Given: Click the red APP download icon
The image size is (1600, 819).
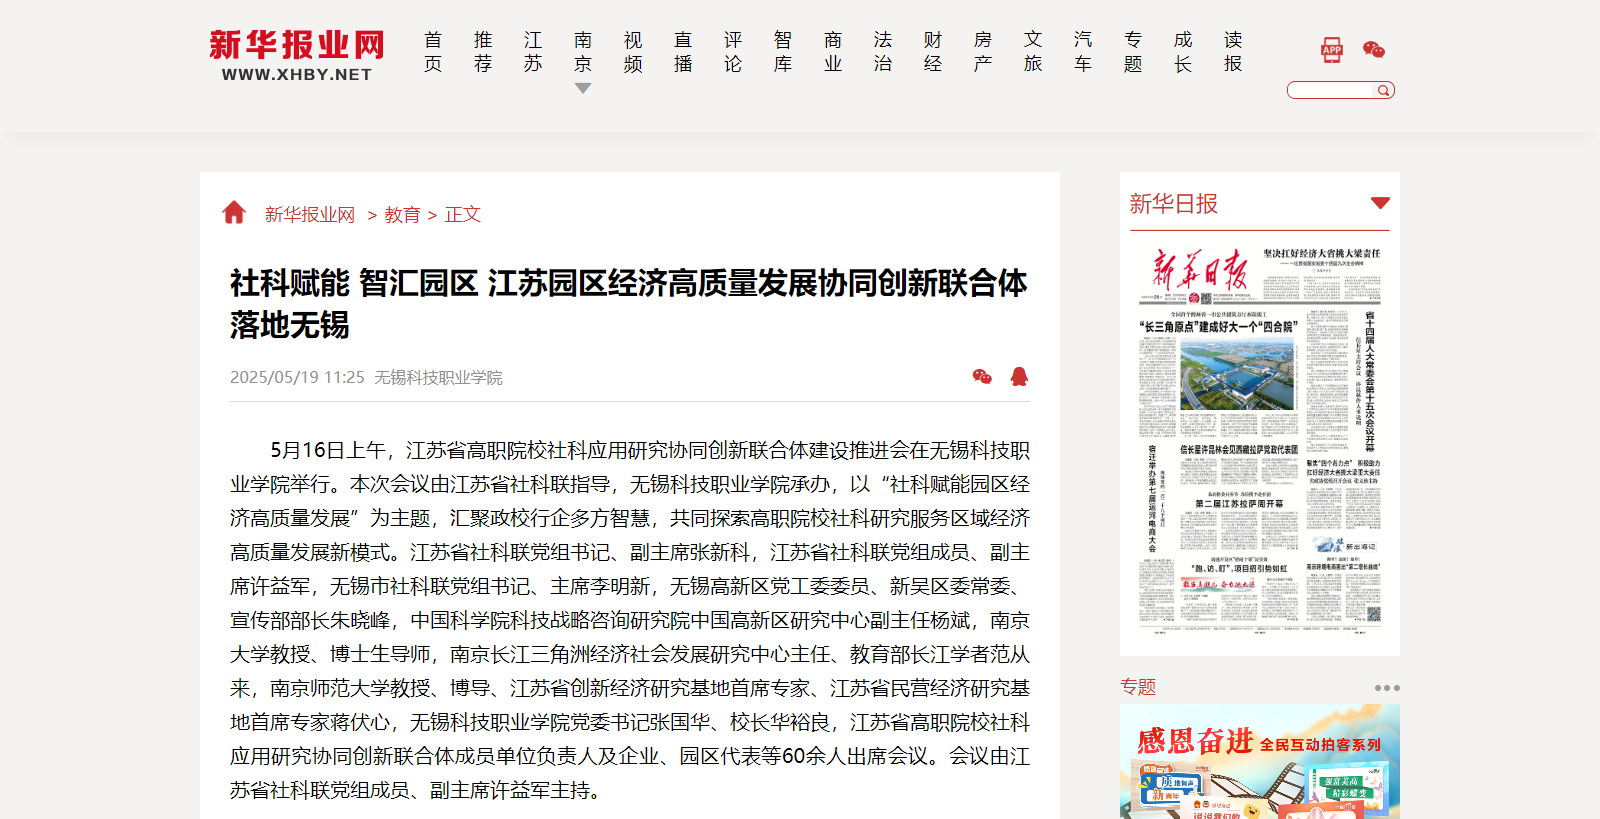Looking at the screenshot, I should click(1331, 50).
